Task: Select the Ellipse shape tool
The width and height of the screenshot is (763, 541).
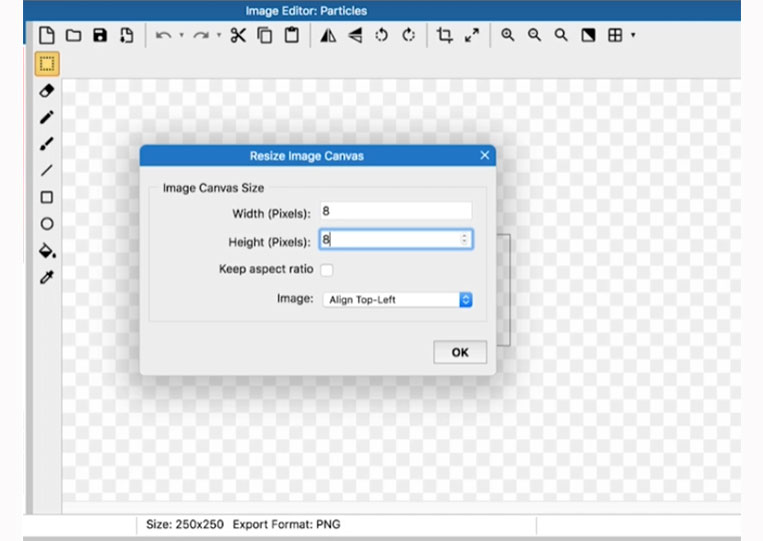Action: [47, 224]
